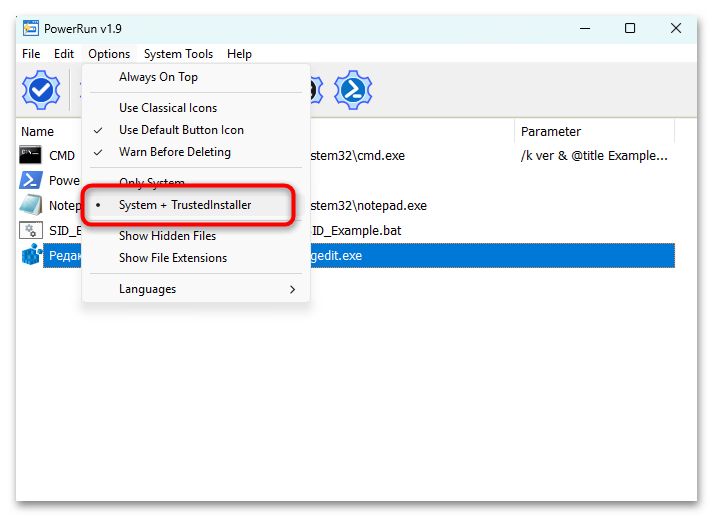The image size is (713, 517).
Task: Click the blue checkmark gear toolbar icon
Action: [x=41, y=90]
